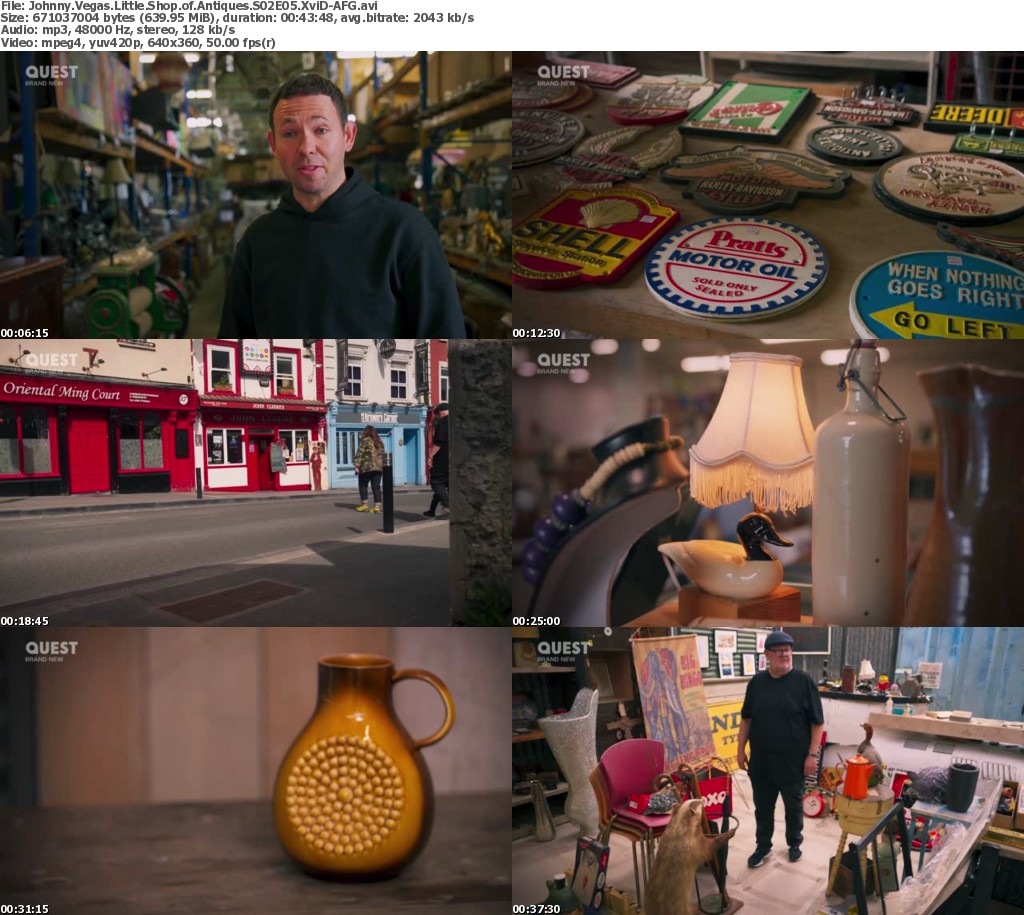Click the Video mpeg4 640x360 info line
This screenshot has width=1024, height=915.
click(138, 43)
